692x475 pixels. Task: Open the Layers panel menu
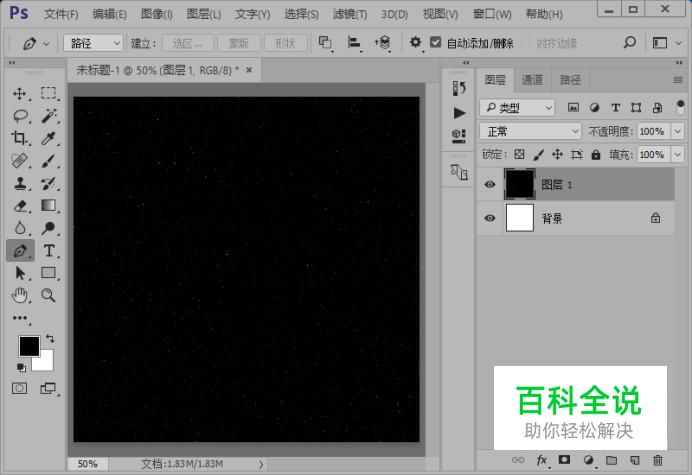(678, 80)
